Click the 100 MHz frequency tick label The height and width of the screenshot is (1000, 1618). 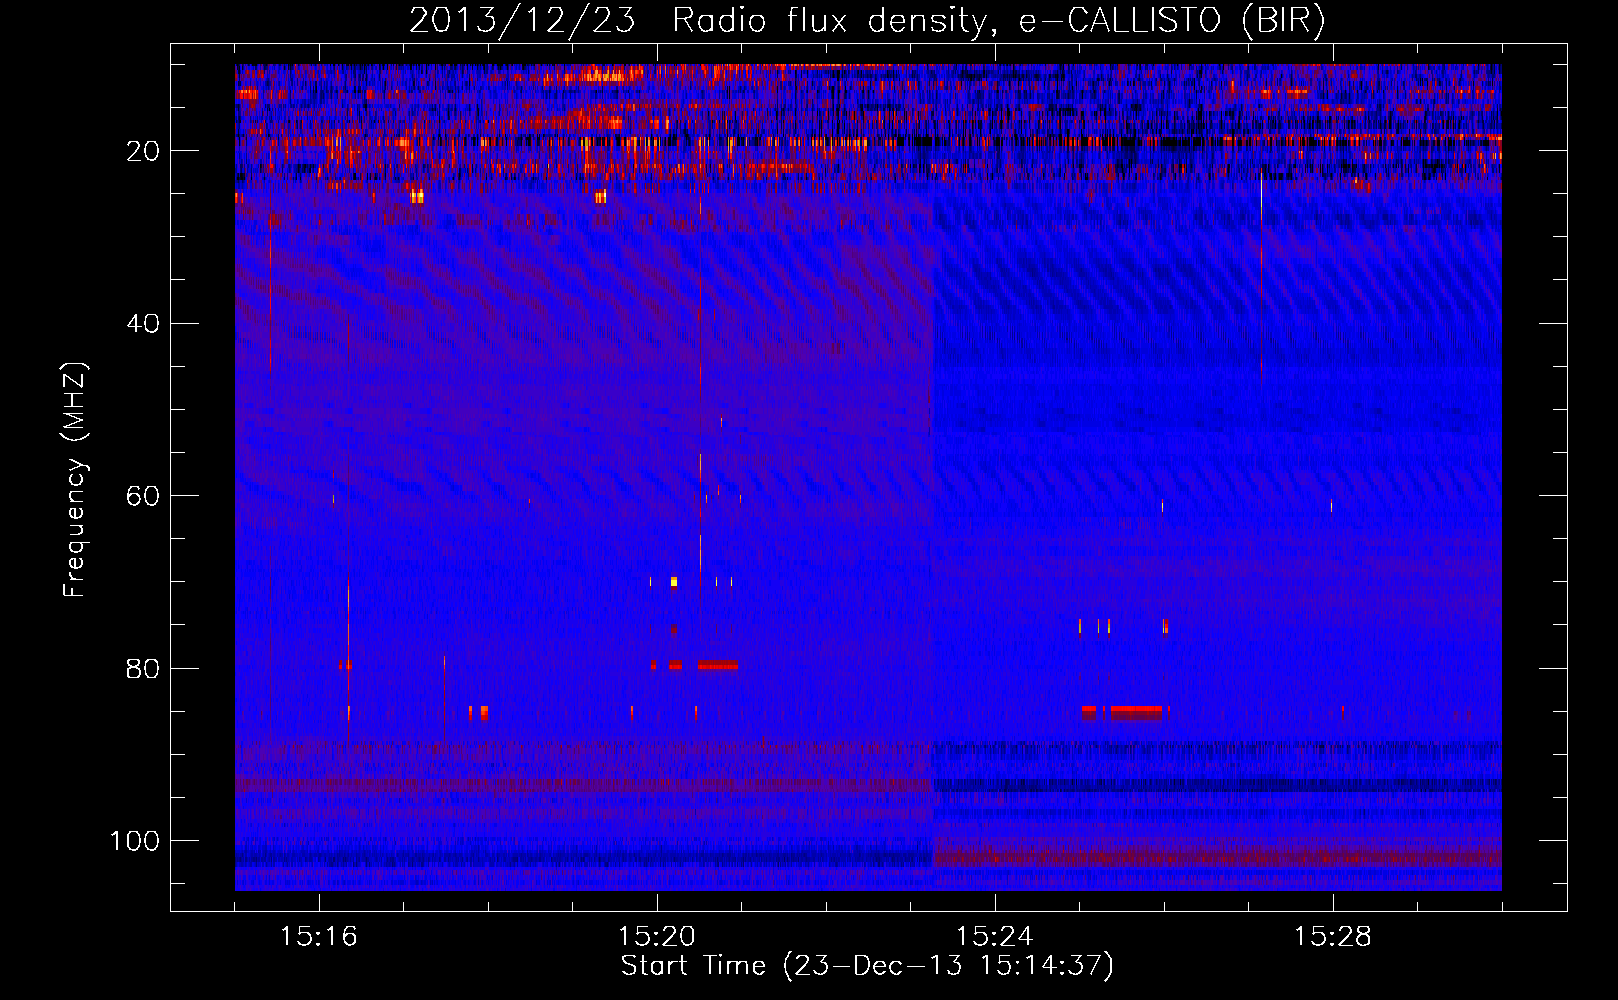[135, 841]
